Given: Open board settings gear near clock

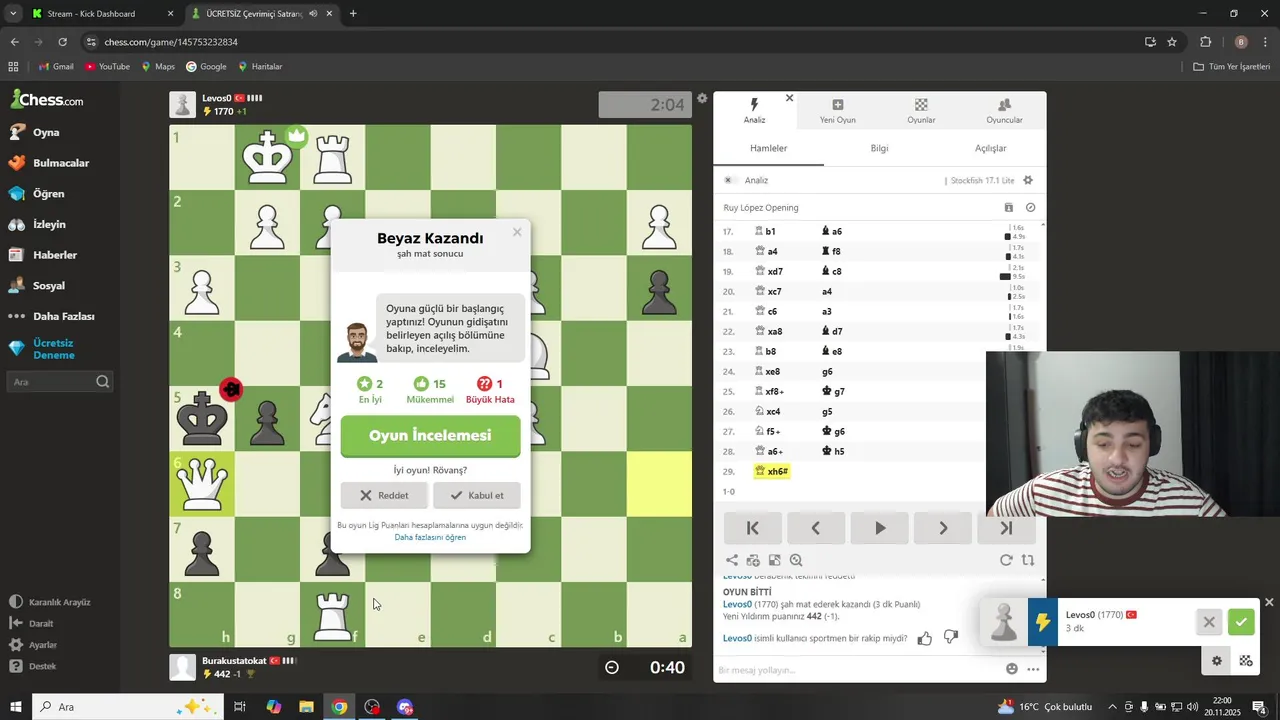Looking at the screenshot, I should [x=702, y=98].
